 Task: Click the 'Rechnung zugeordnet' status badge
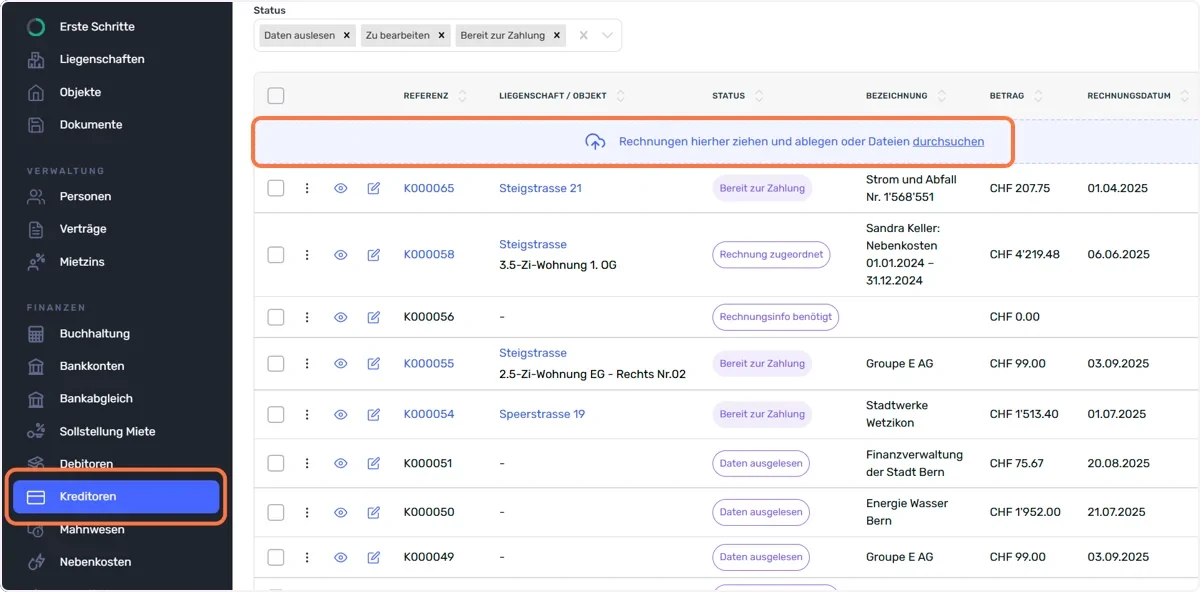(x=771, y=255)
